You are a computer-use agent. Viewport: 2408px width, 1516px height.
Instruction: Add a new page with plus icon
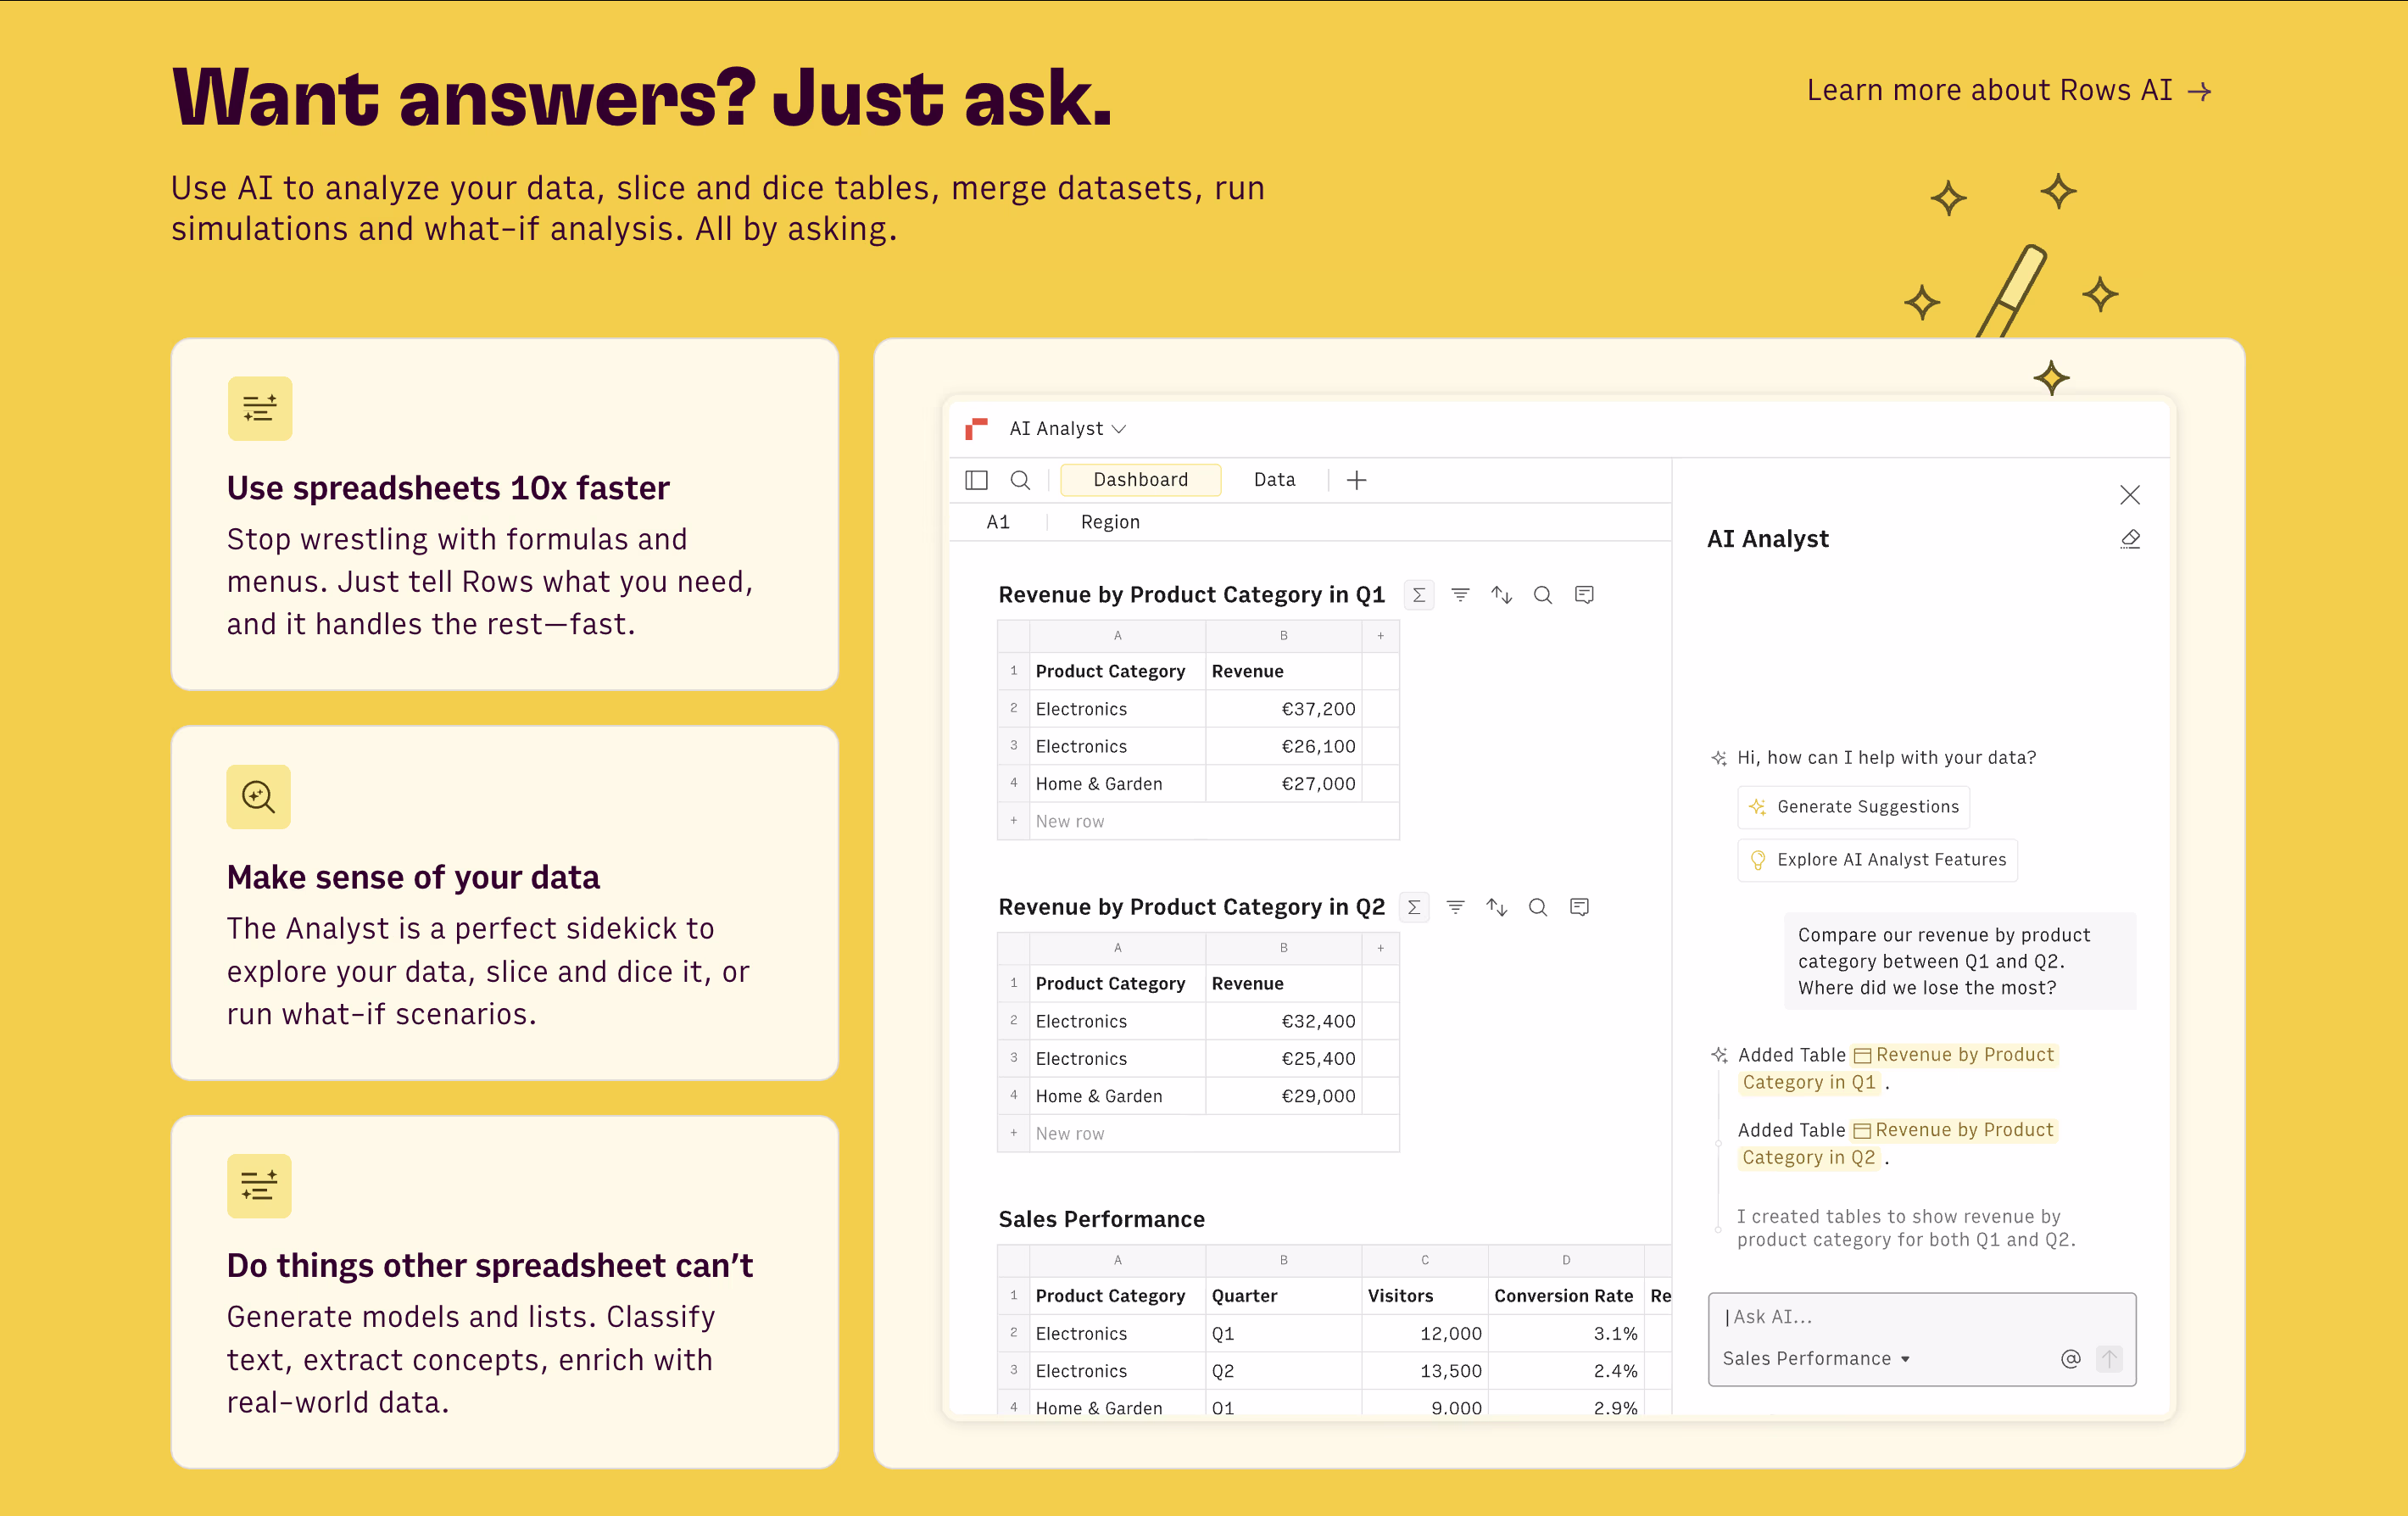point(1356,480)
